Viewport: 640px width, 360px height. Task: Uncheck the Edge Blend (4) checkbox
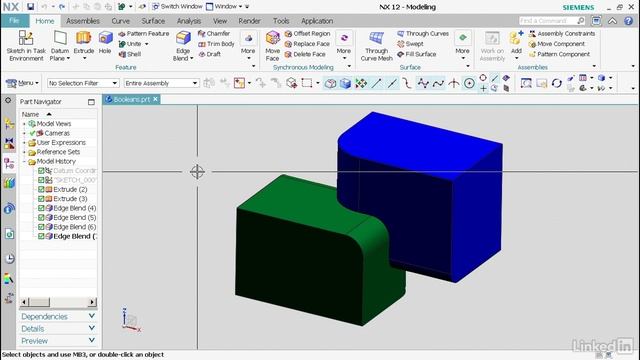tap(41, 208)
